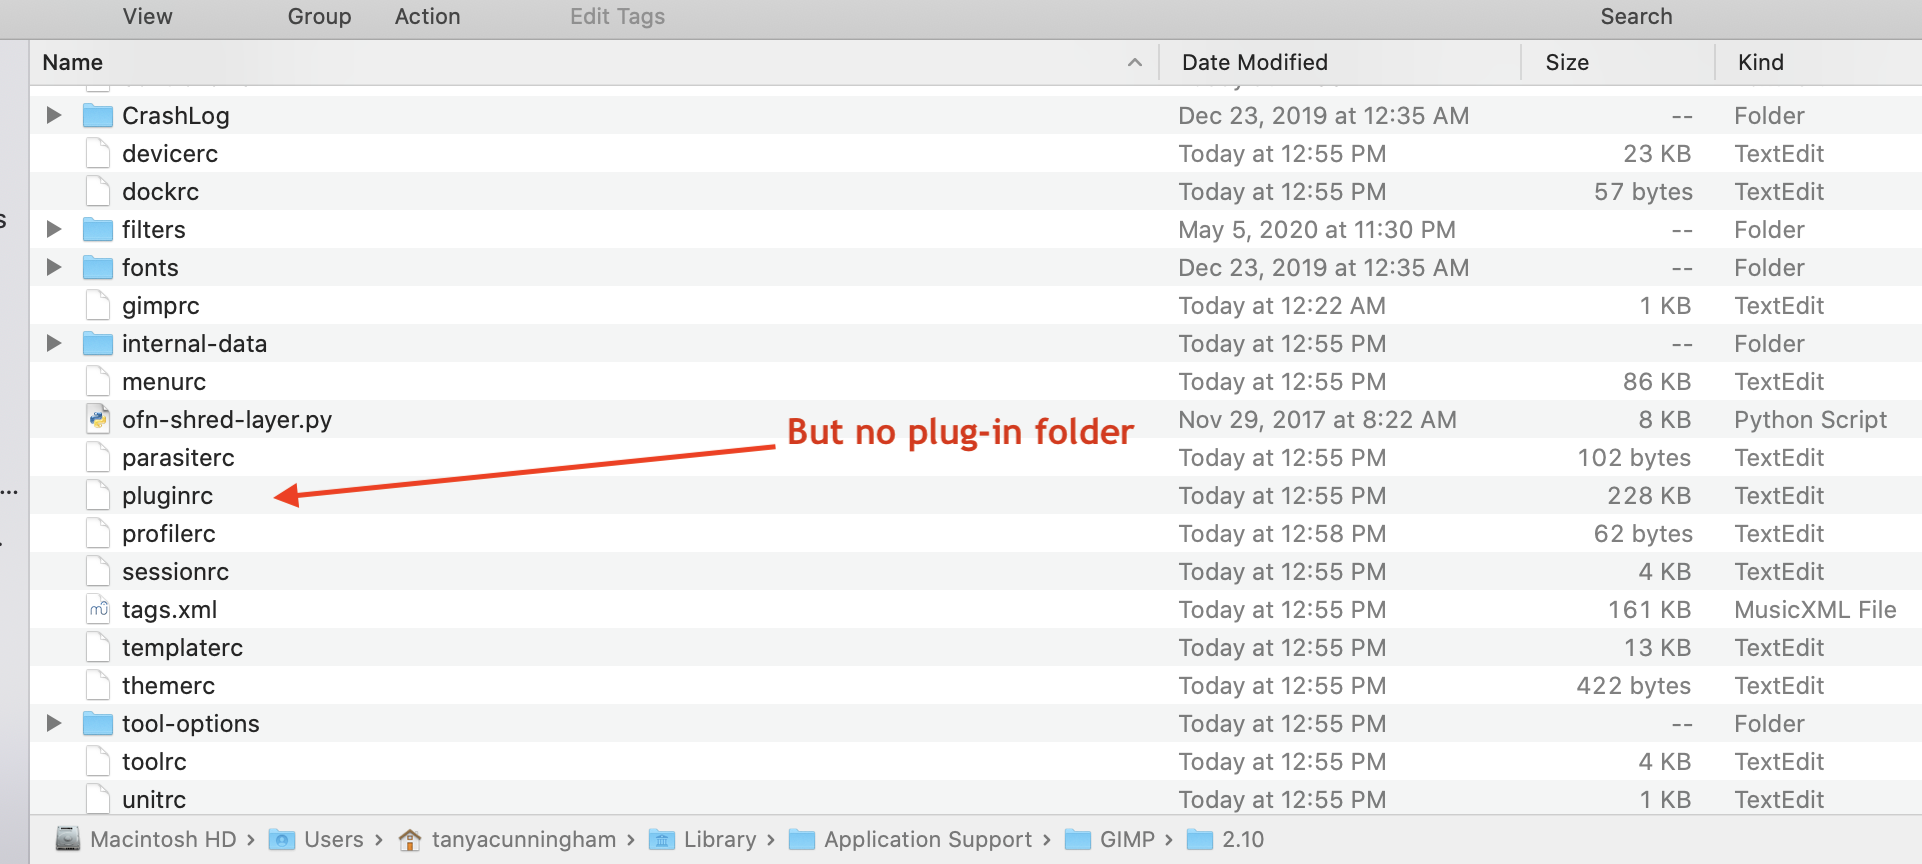Click the pluginrc document icon
Viewport: 1922px width, 864px height.
(98, 495)
